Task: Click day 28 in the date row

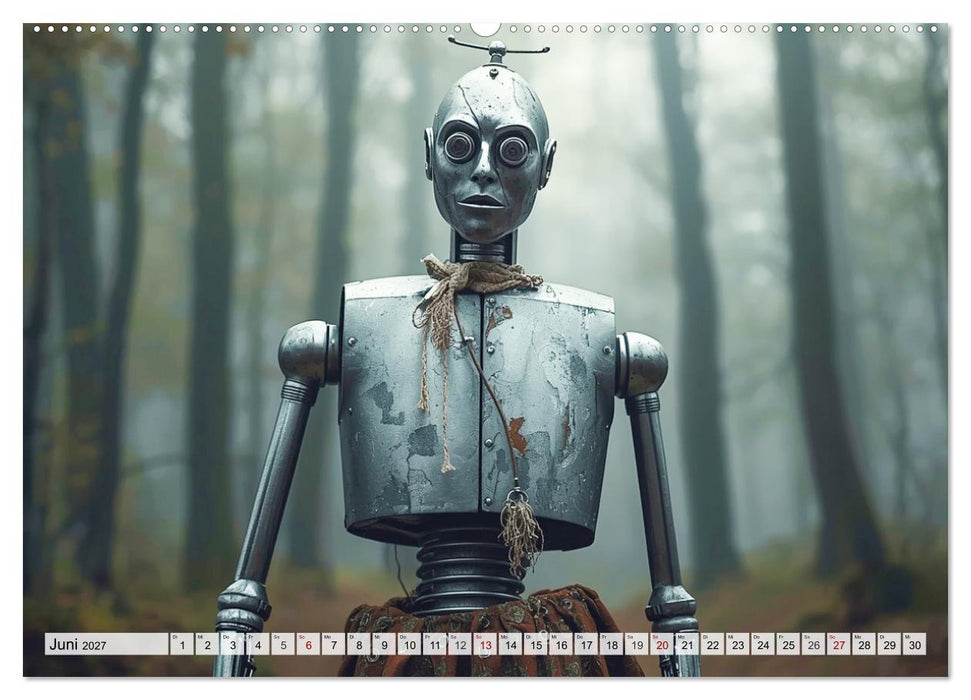Action: pos(864,644)
